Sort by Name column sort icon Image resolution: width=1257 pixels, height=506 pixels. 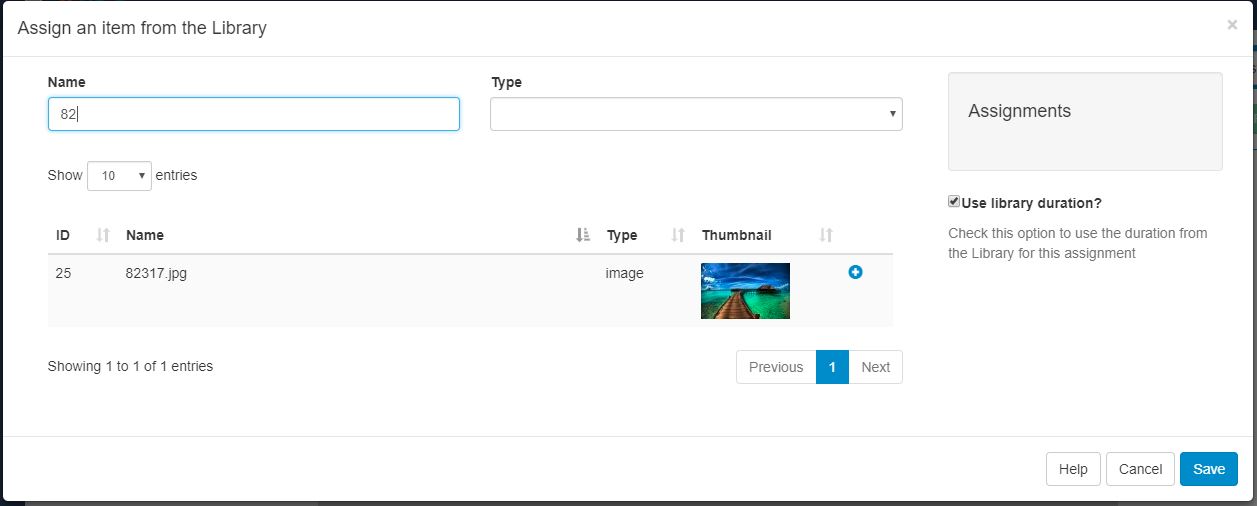(584, 235)
